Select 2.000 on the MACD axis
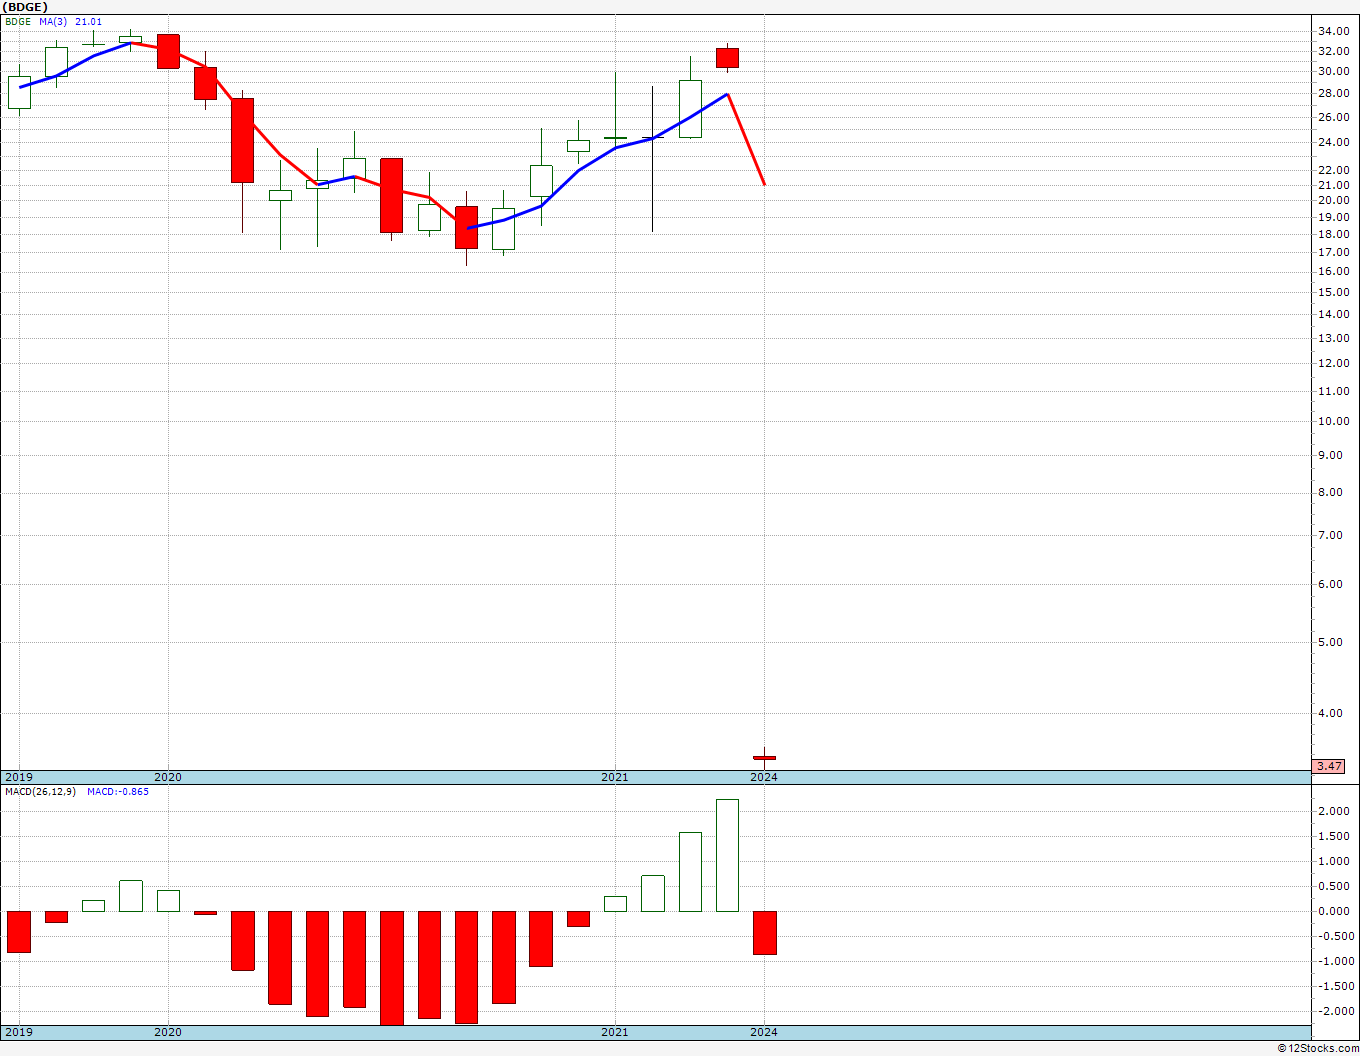1360x1056 pixels. click(x=1335, y=811)
